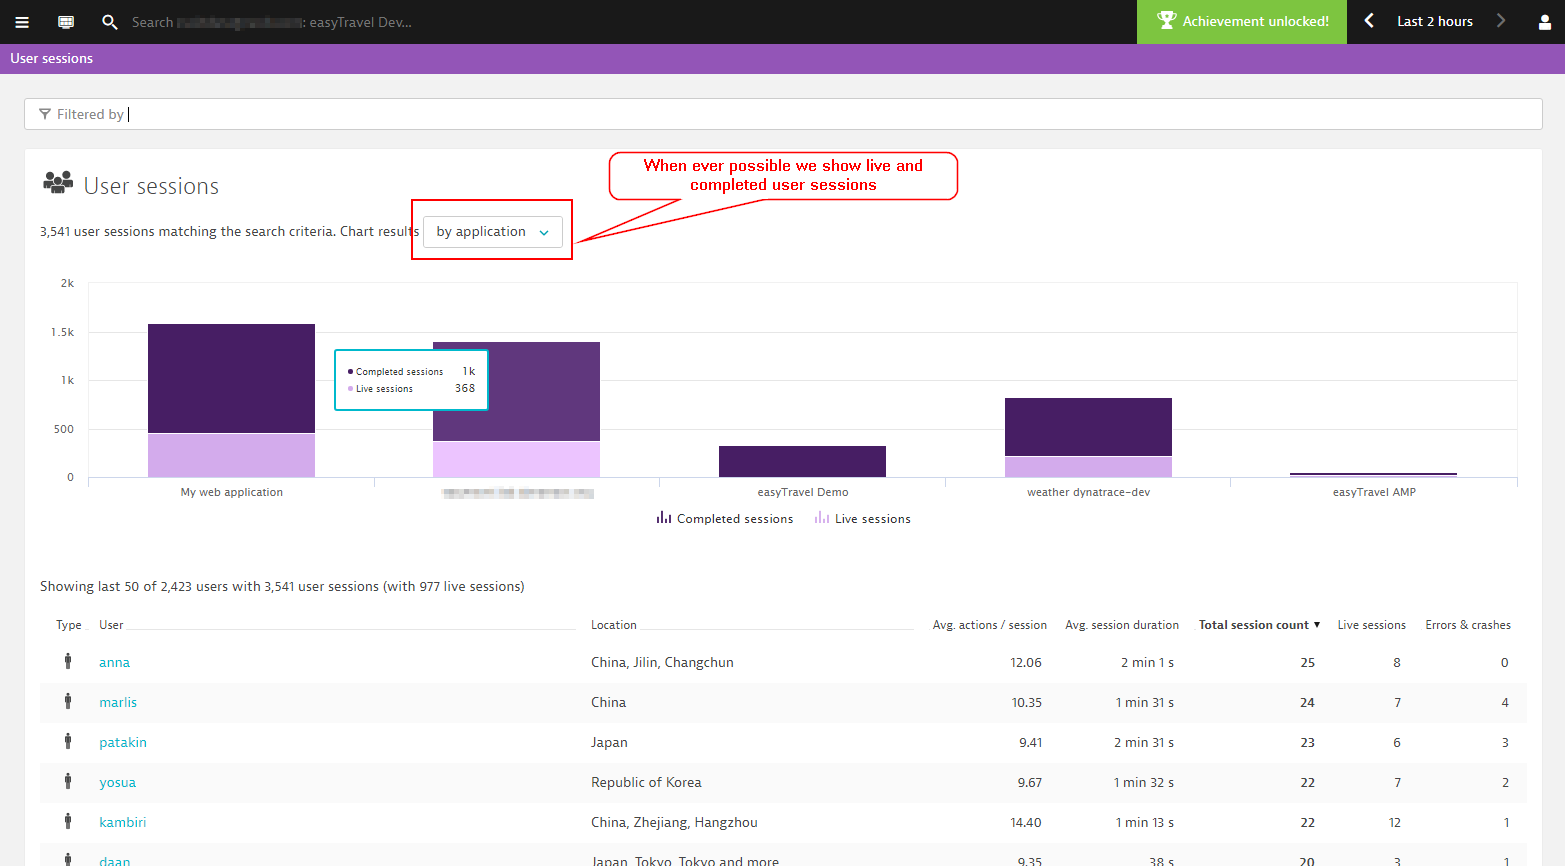Click weather dynatrace-dev live sessions bar

pos(1088,467)
